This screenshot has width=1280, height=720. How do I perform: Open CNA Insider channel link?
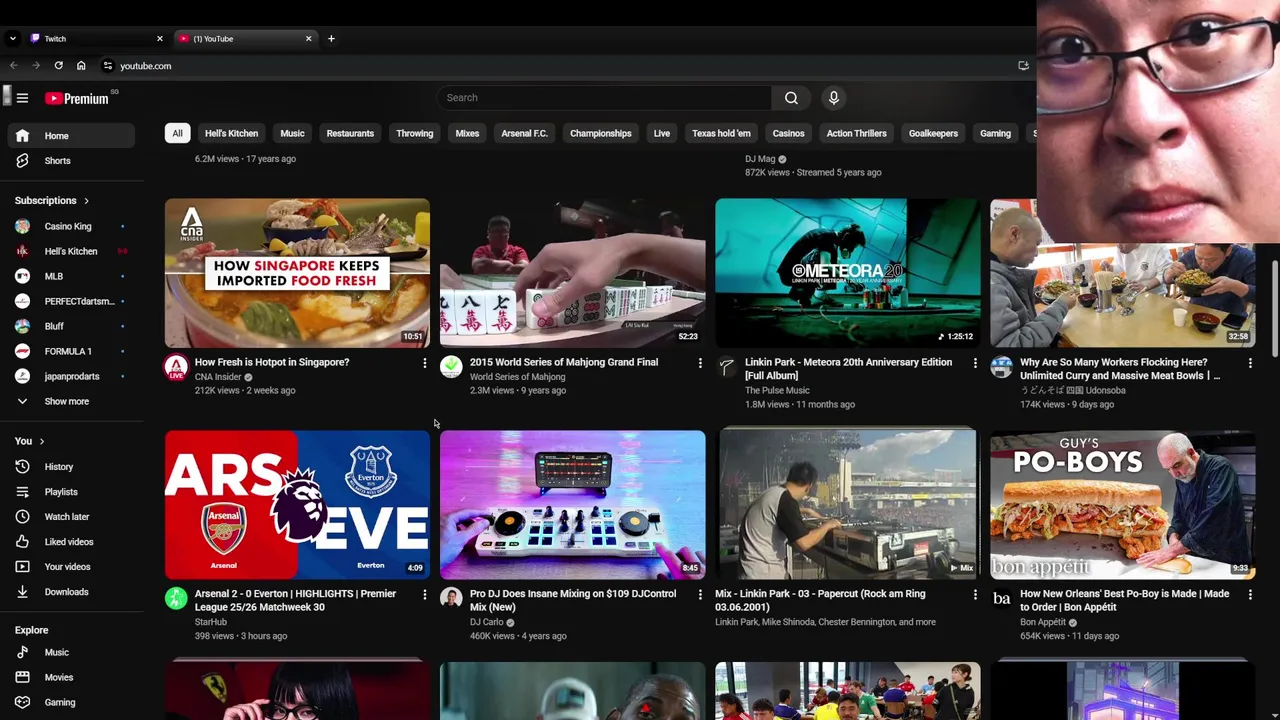pyautogui.click(x=218, y=377)
